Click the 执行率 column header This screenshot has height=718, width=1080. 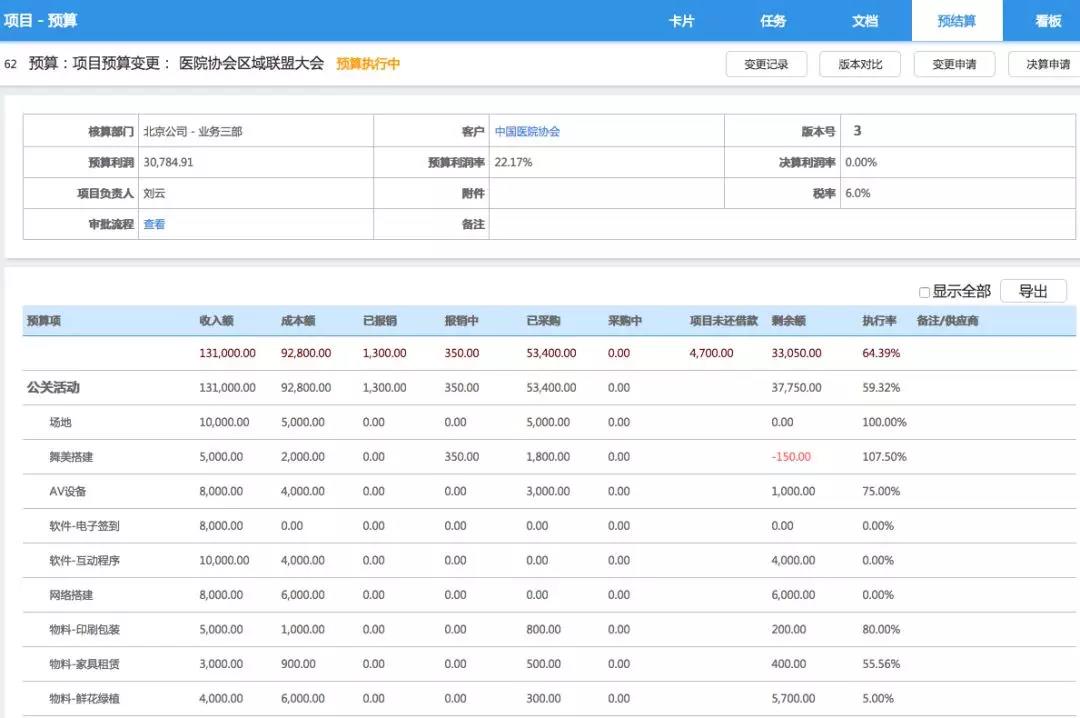pyautogui.click(x=879, y=321)
